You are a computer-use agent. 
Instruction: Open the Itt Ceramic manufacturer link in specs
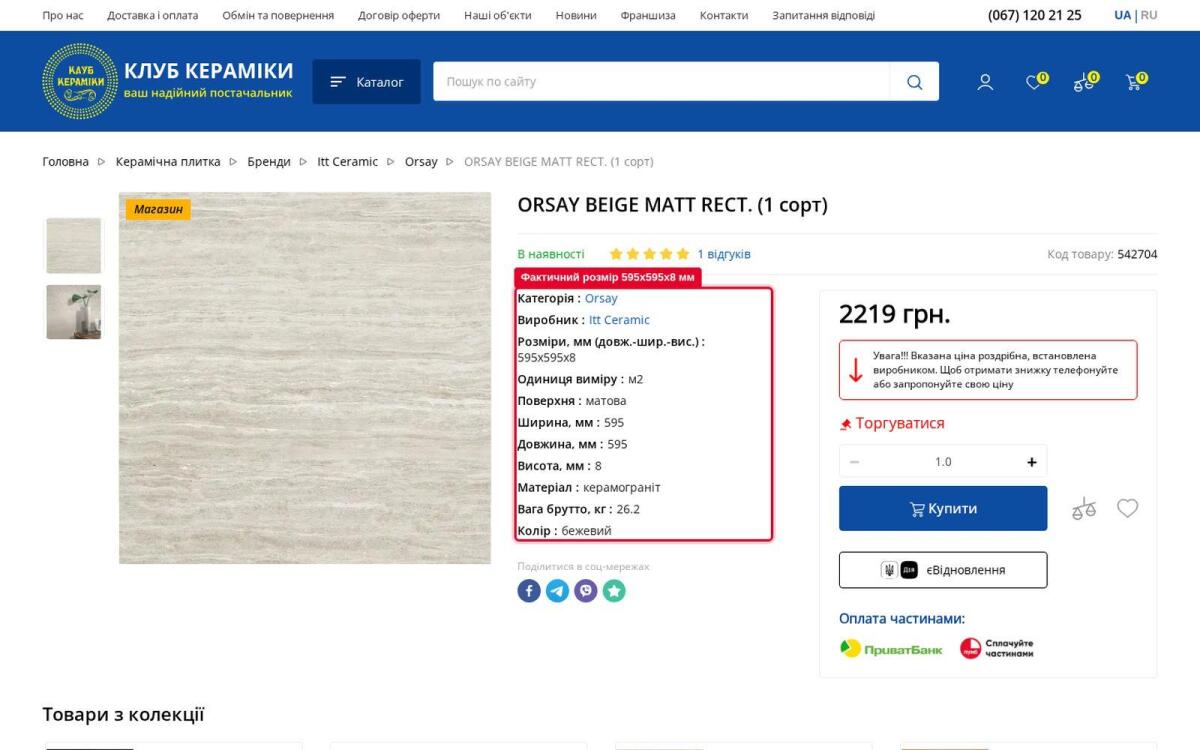point(619,320)
